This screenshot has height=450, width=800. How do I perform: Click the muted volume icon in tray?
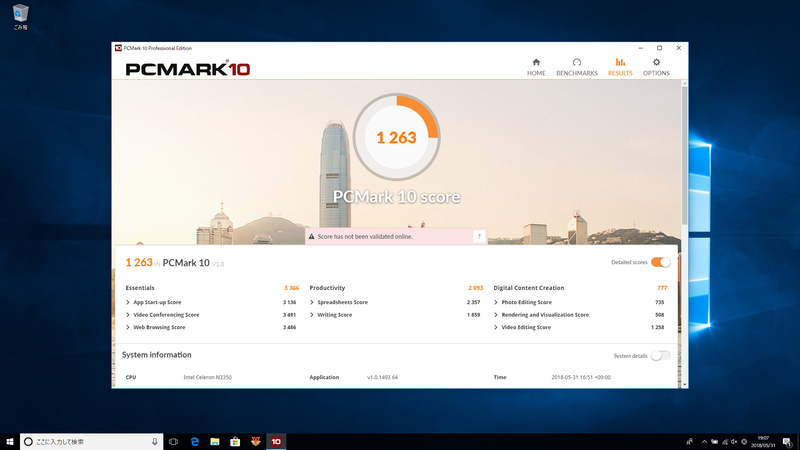pyautogui.click(x=734, y=442)
